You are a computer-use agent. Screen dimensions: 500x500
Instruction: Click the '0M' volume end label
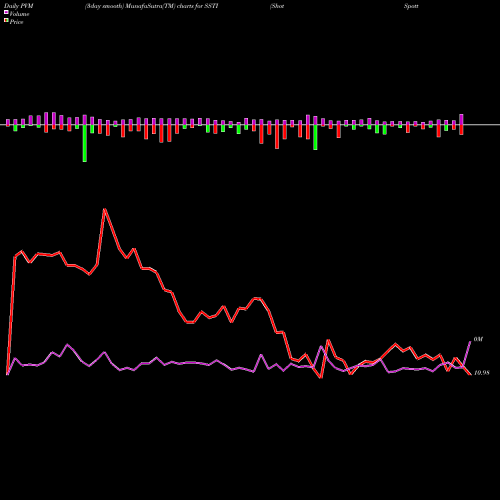pyautogui.click(x=478, y=339)
